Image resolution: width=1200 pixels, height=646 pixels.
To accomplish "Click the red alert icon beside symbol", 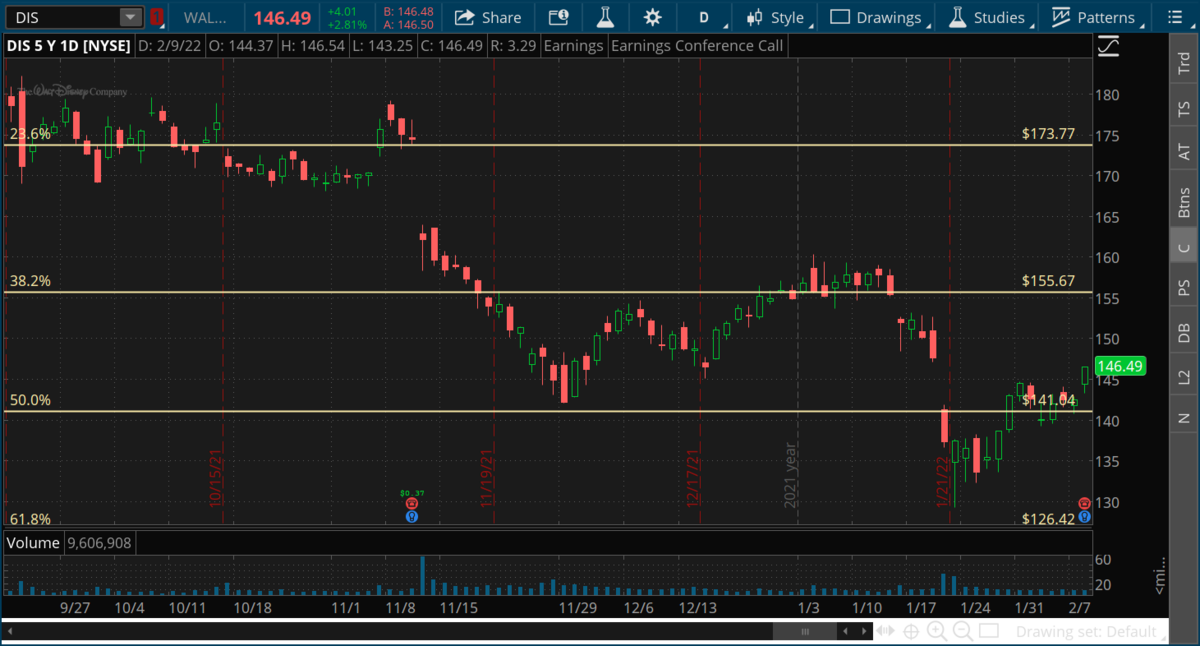I will coord(156,17).
